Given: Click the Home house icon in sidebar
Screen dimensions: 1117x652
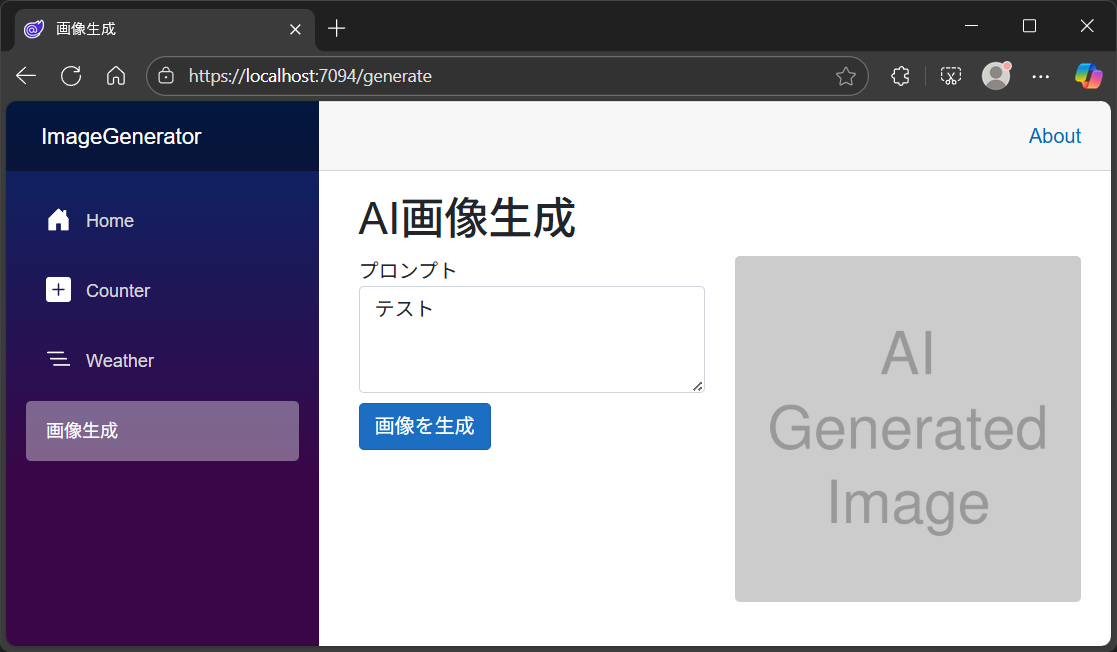Looking at the screenshot, I should [58, 220].
